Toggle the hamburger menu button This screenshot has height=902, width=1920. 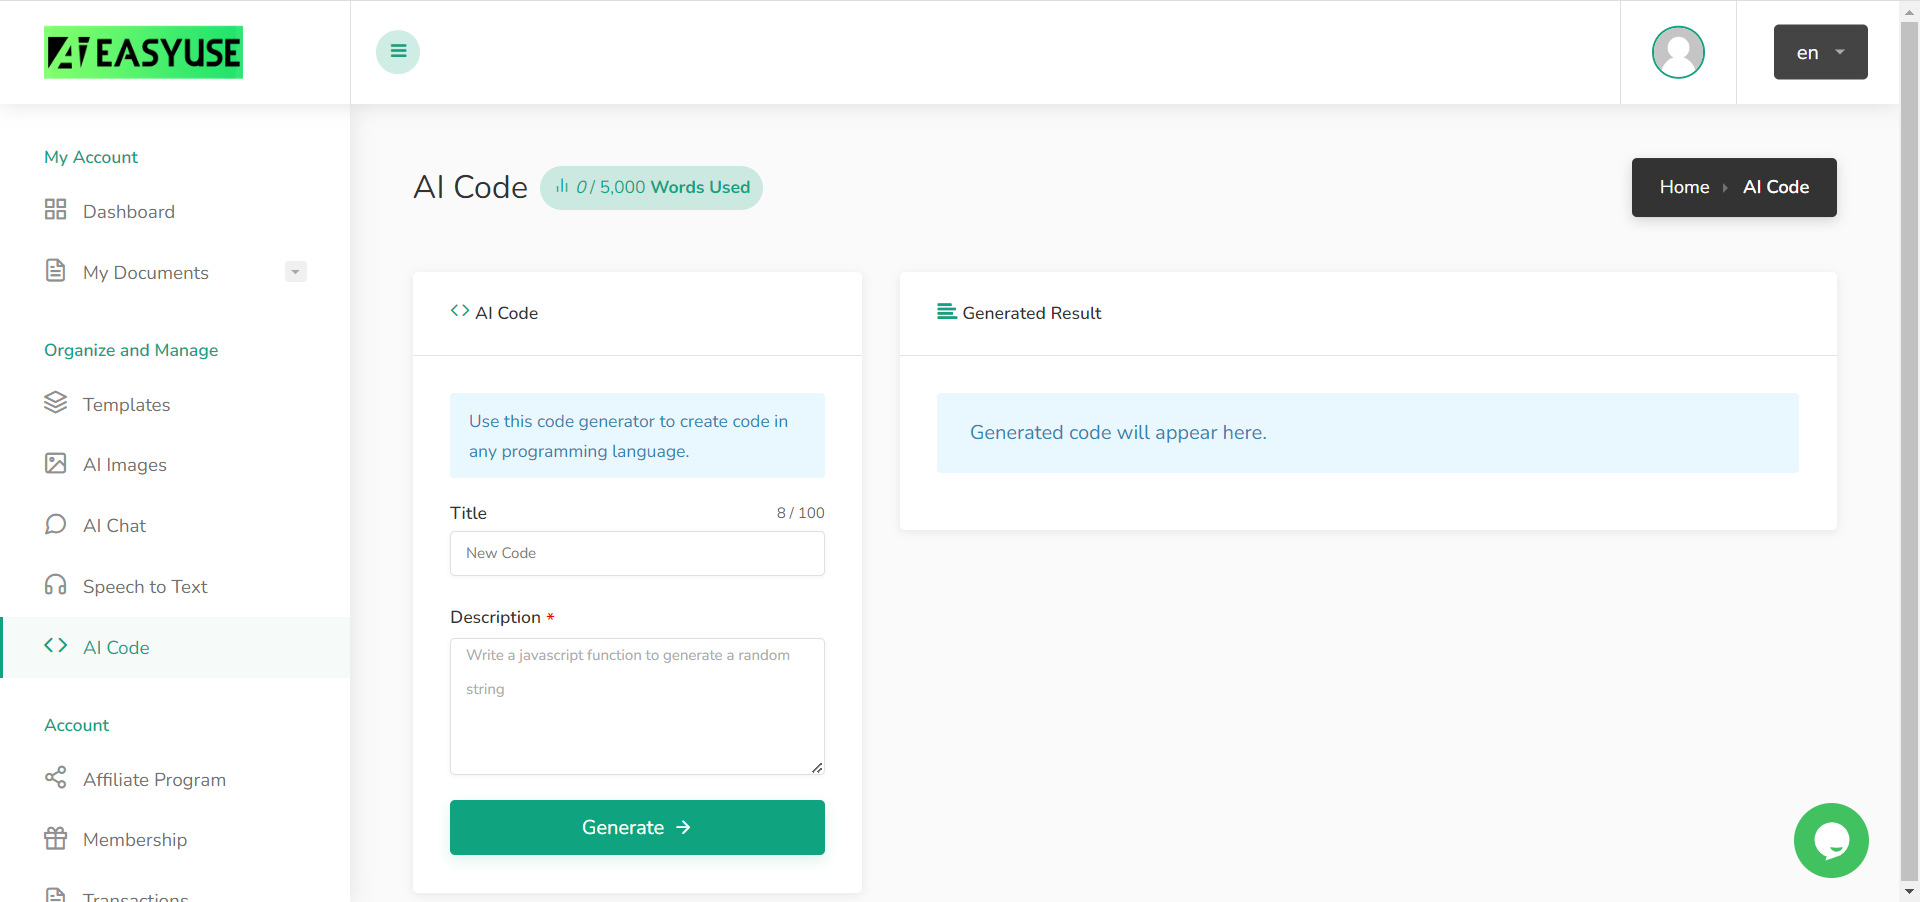tap(397, 51)
